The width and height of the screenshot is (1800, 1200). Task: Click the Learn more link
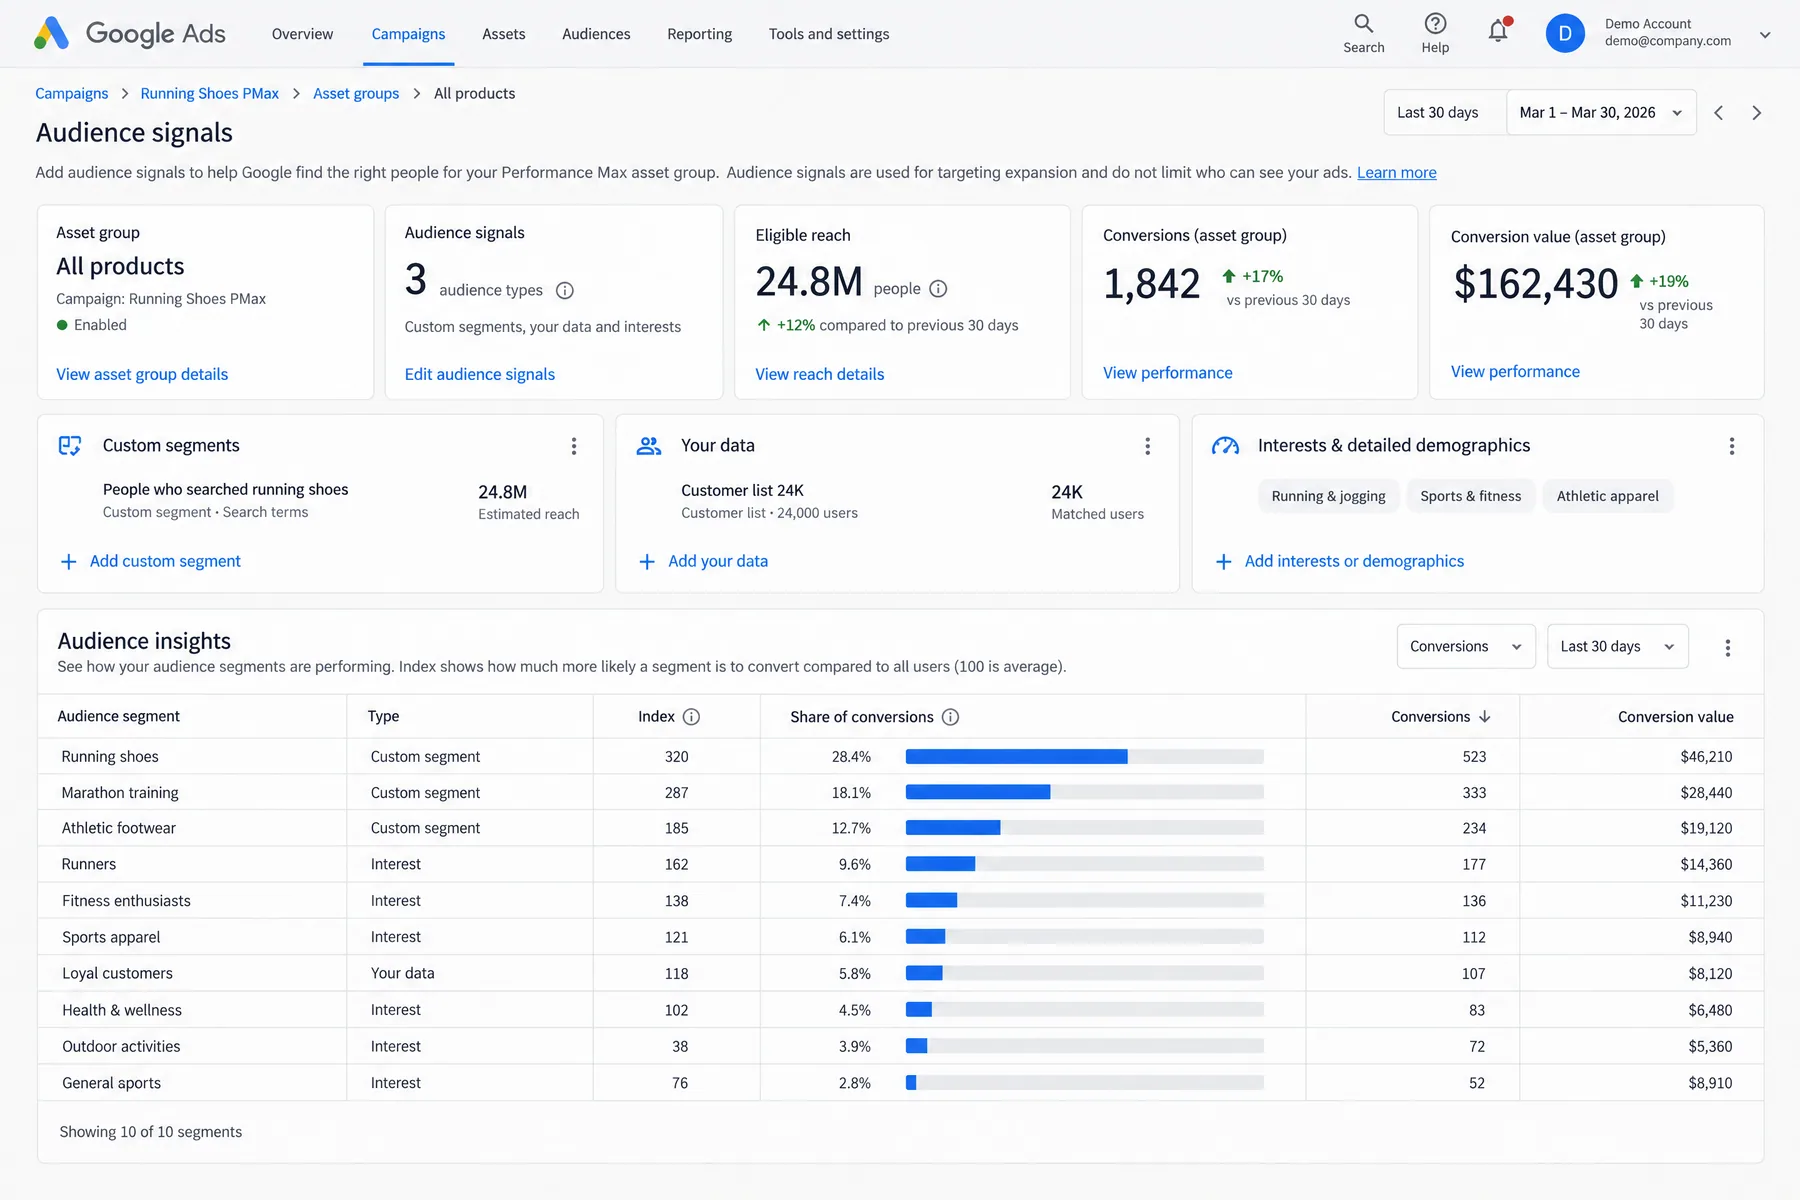[1396, 172]
